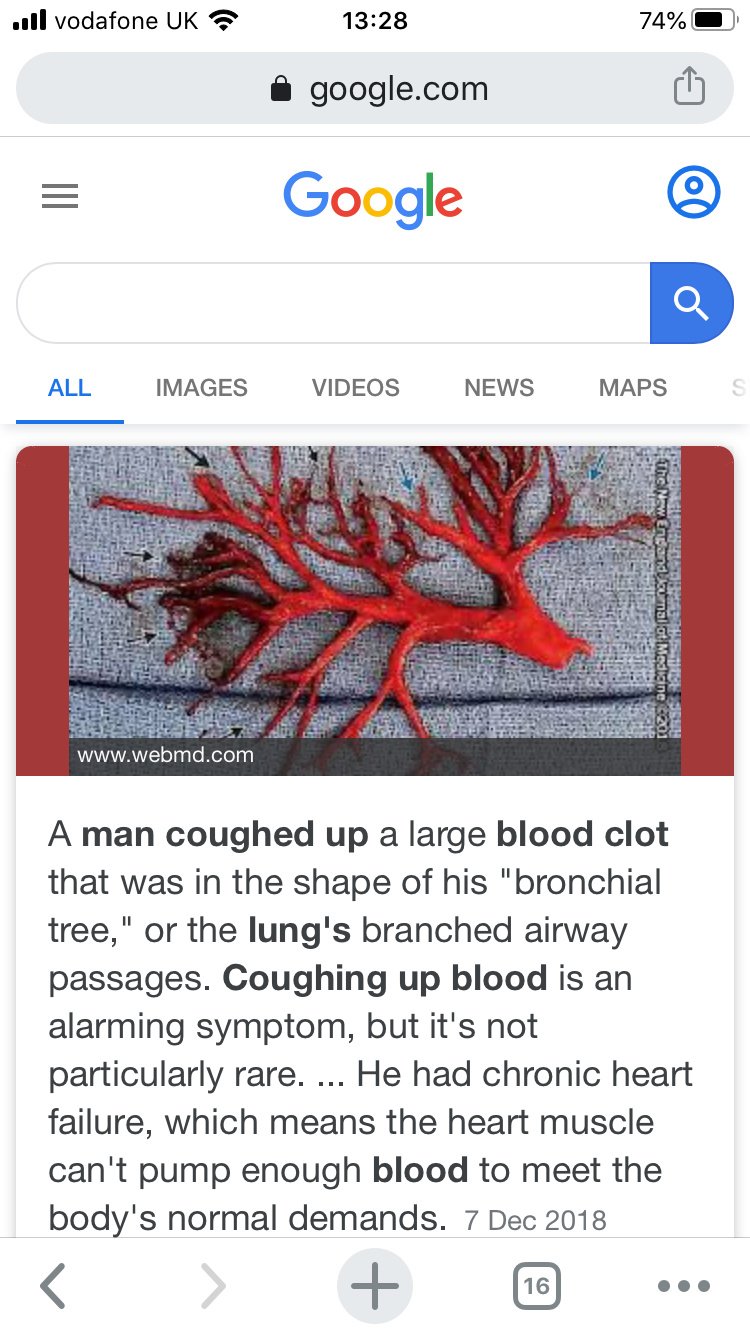Click the Google logo
The image size is (750, 1334).
coord(373,197)
